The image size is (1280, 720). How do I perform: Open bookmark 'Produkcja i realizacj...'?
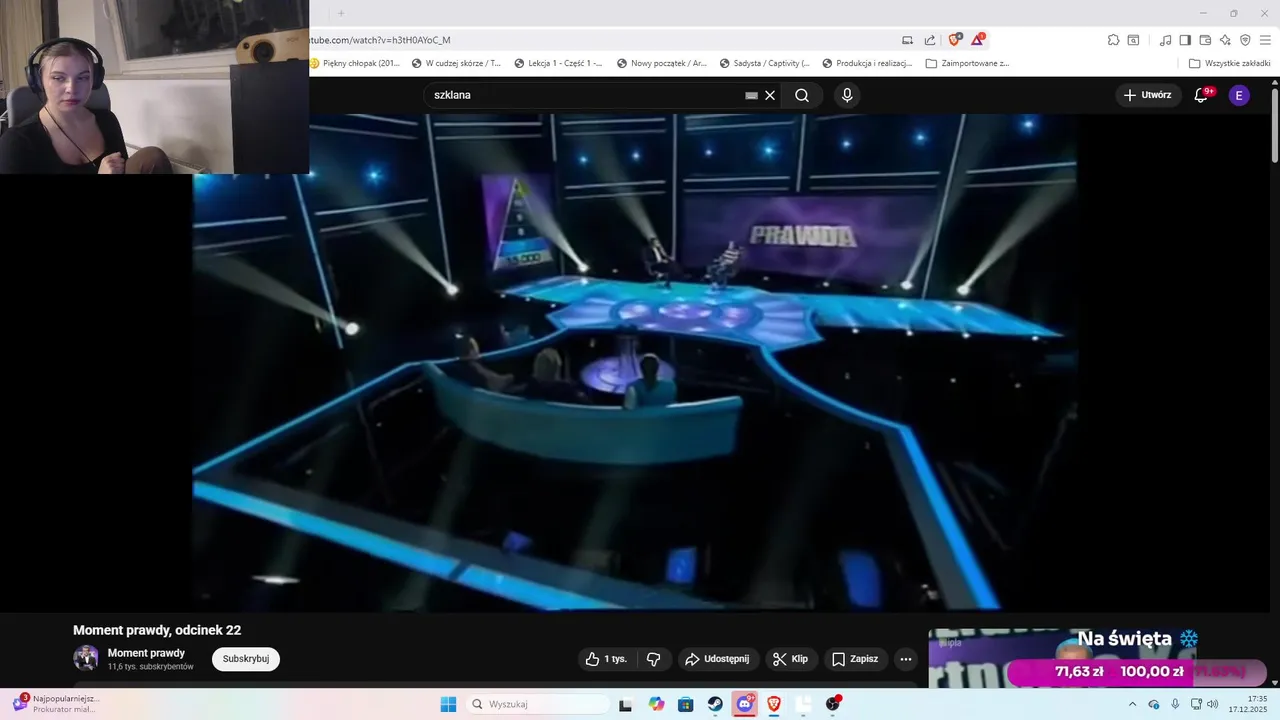868,63
